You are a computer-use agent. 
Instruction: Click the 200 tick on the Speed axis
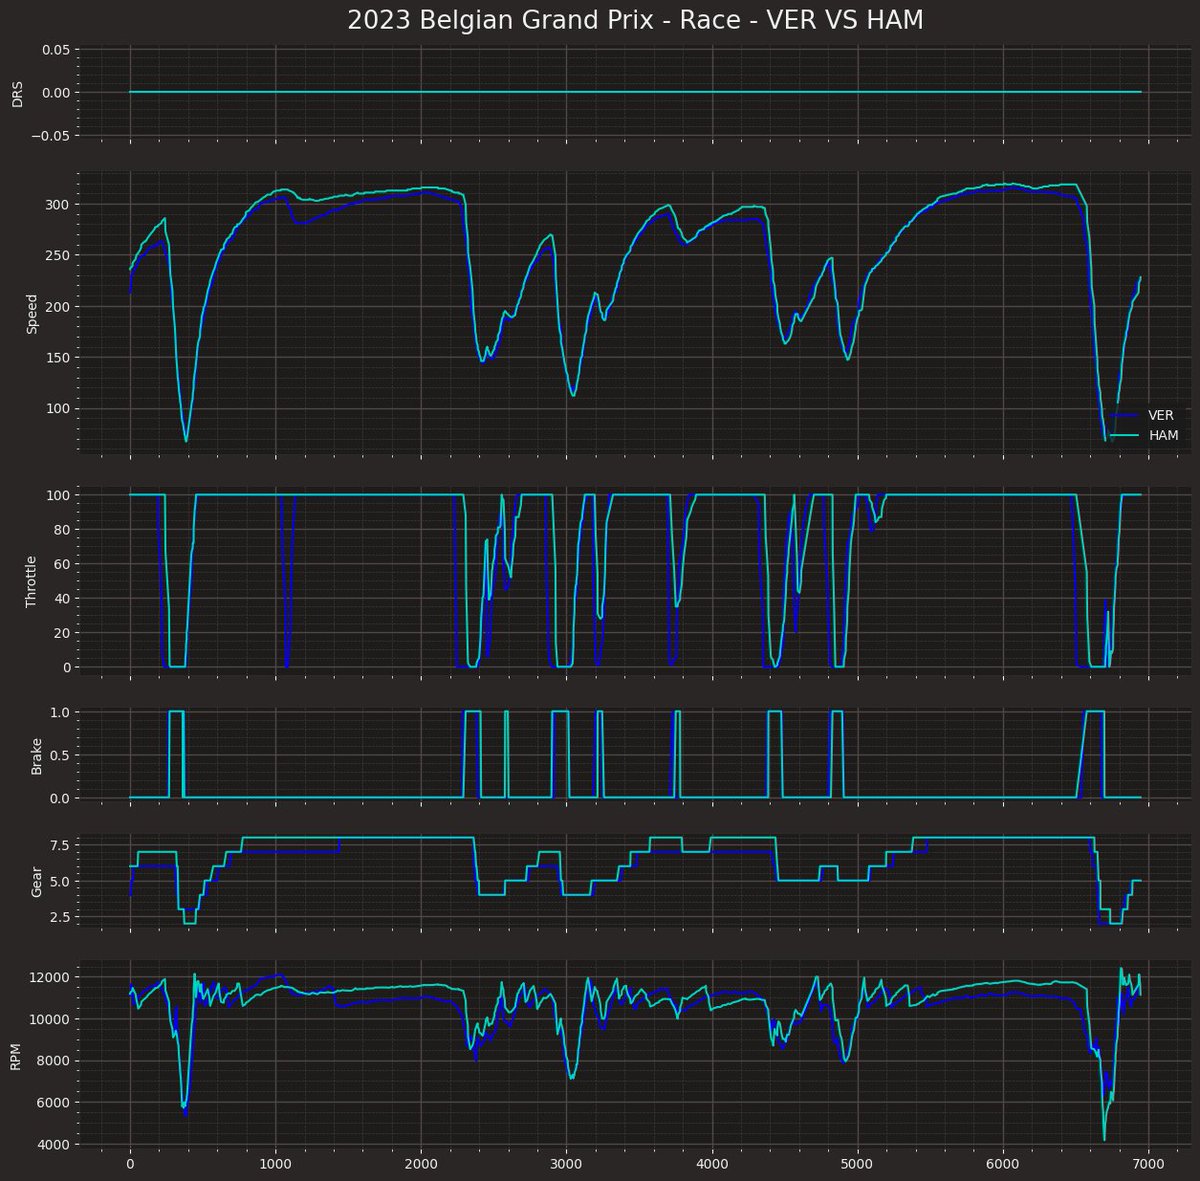point(57,306)
